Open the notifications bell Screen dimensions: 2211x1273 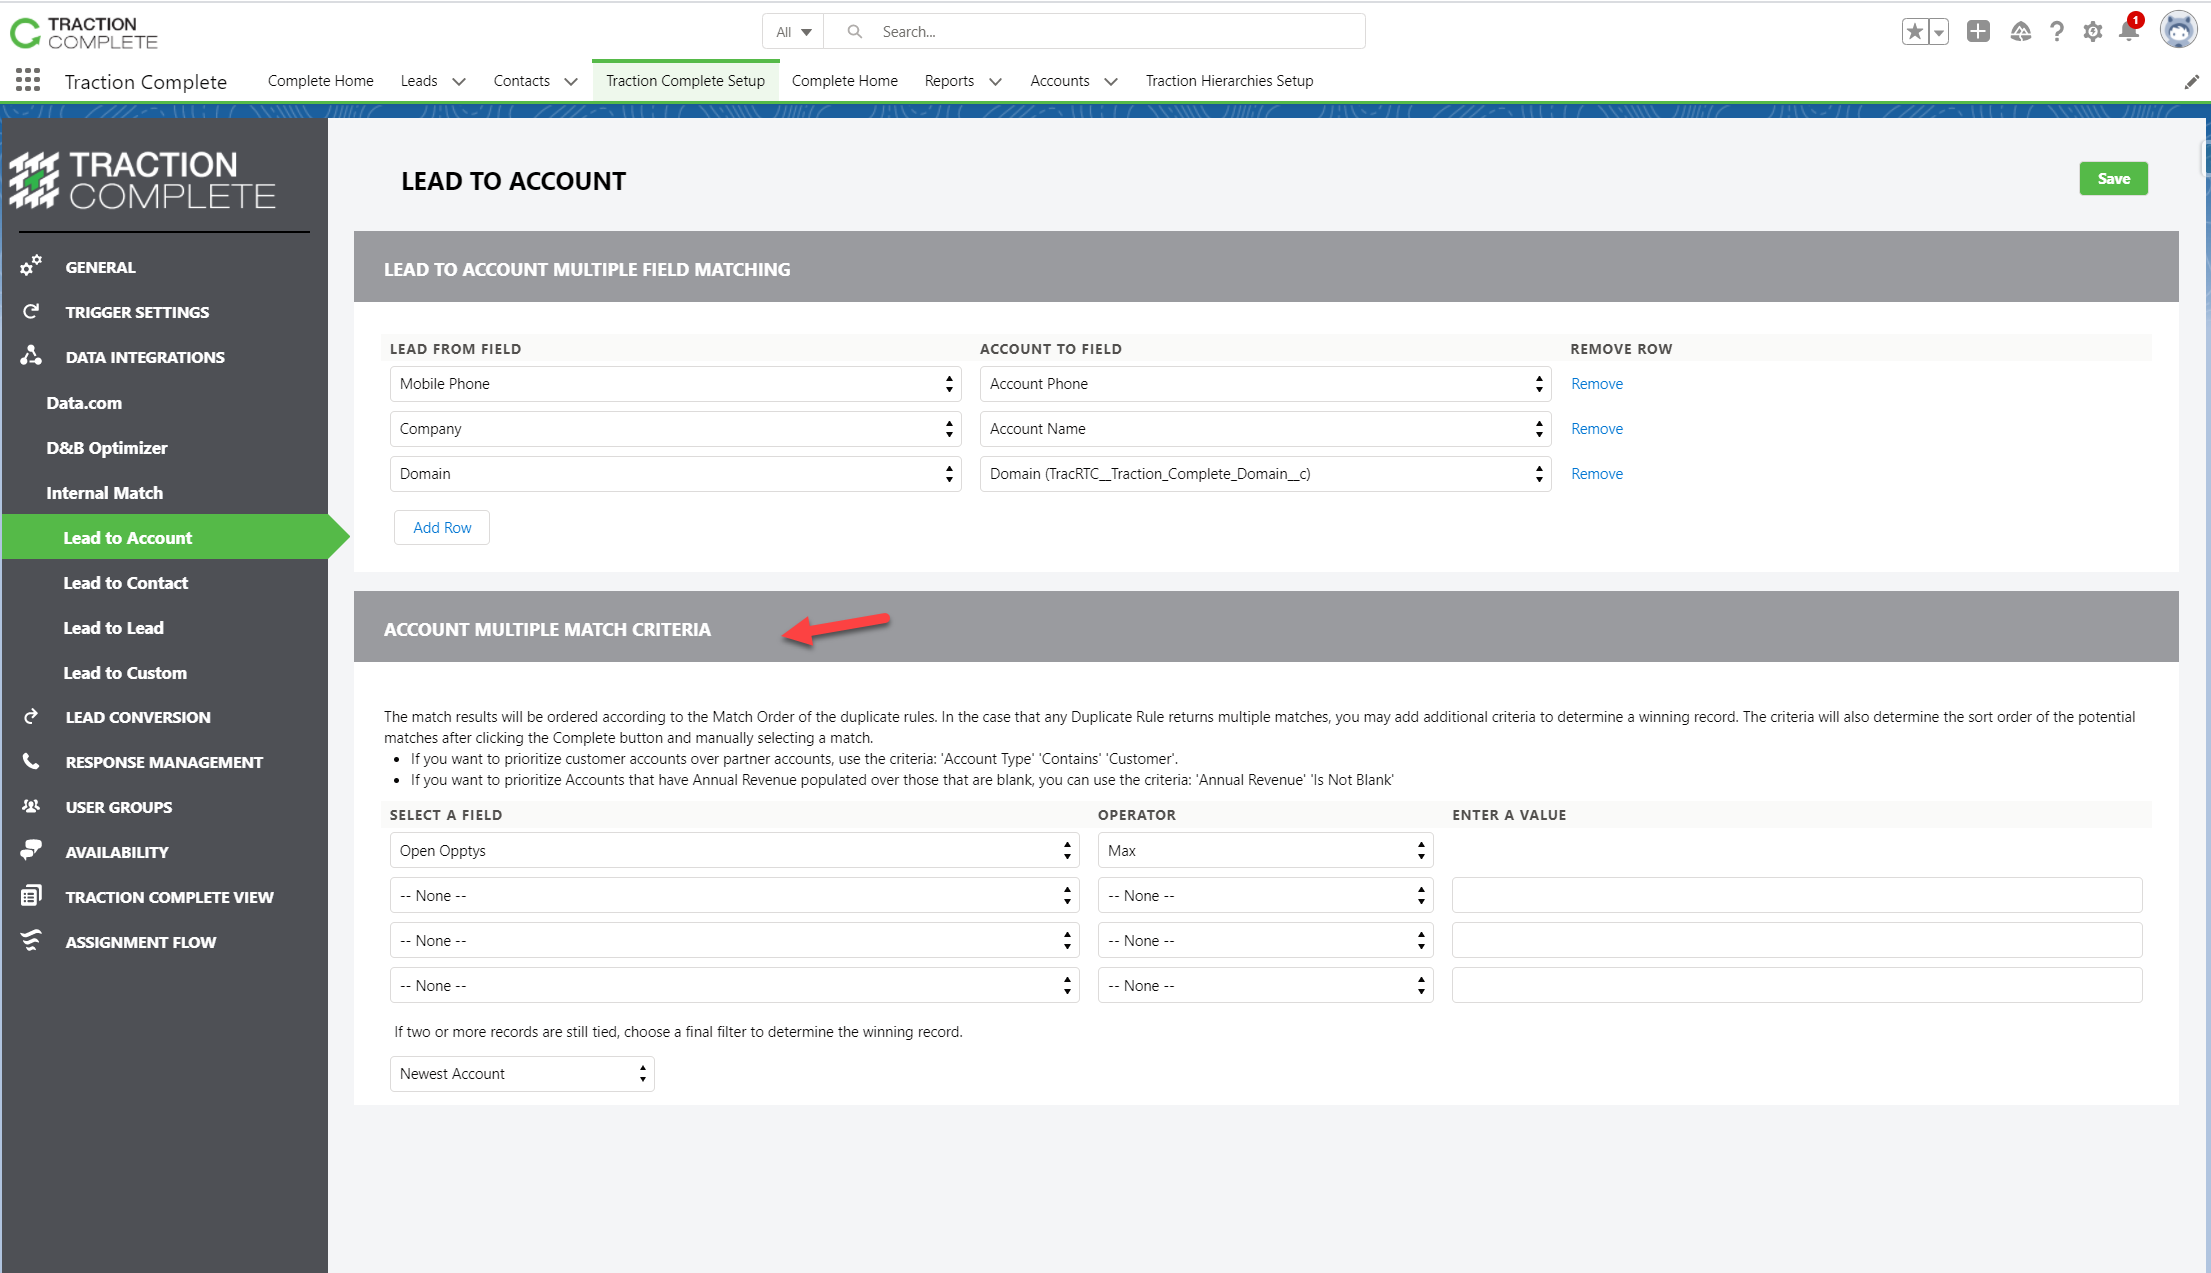click(2129, 32)
